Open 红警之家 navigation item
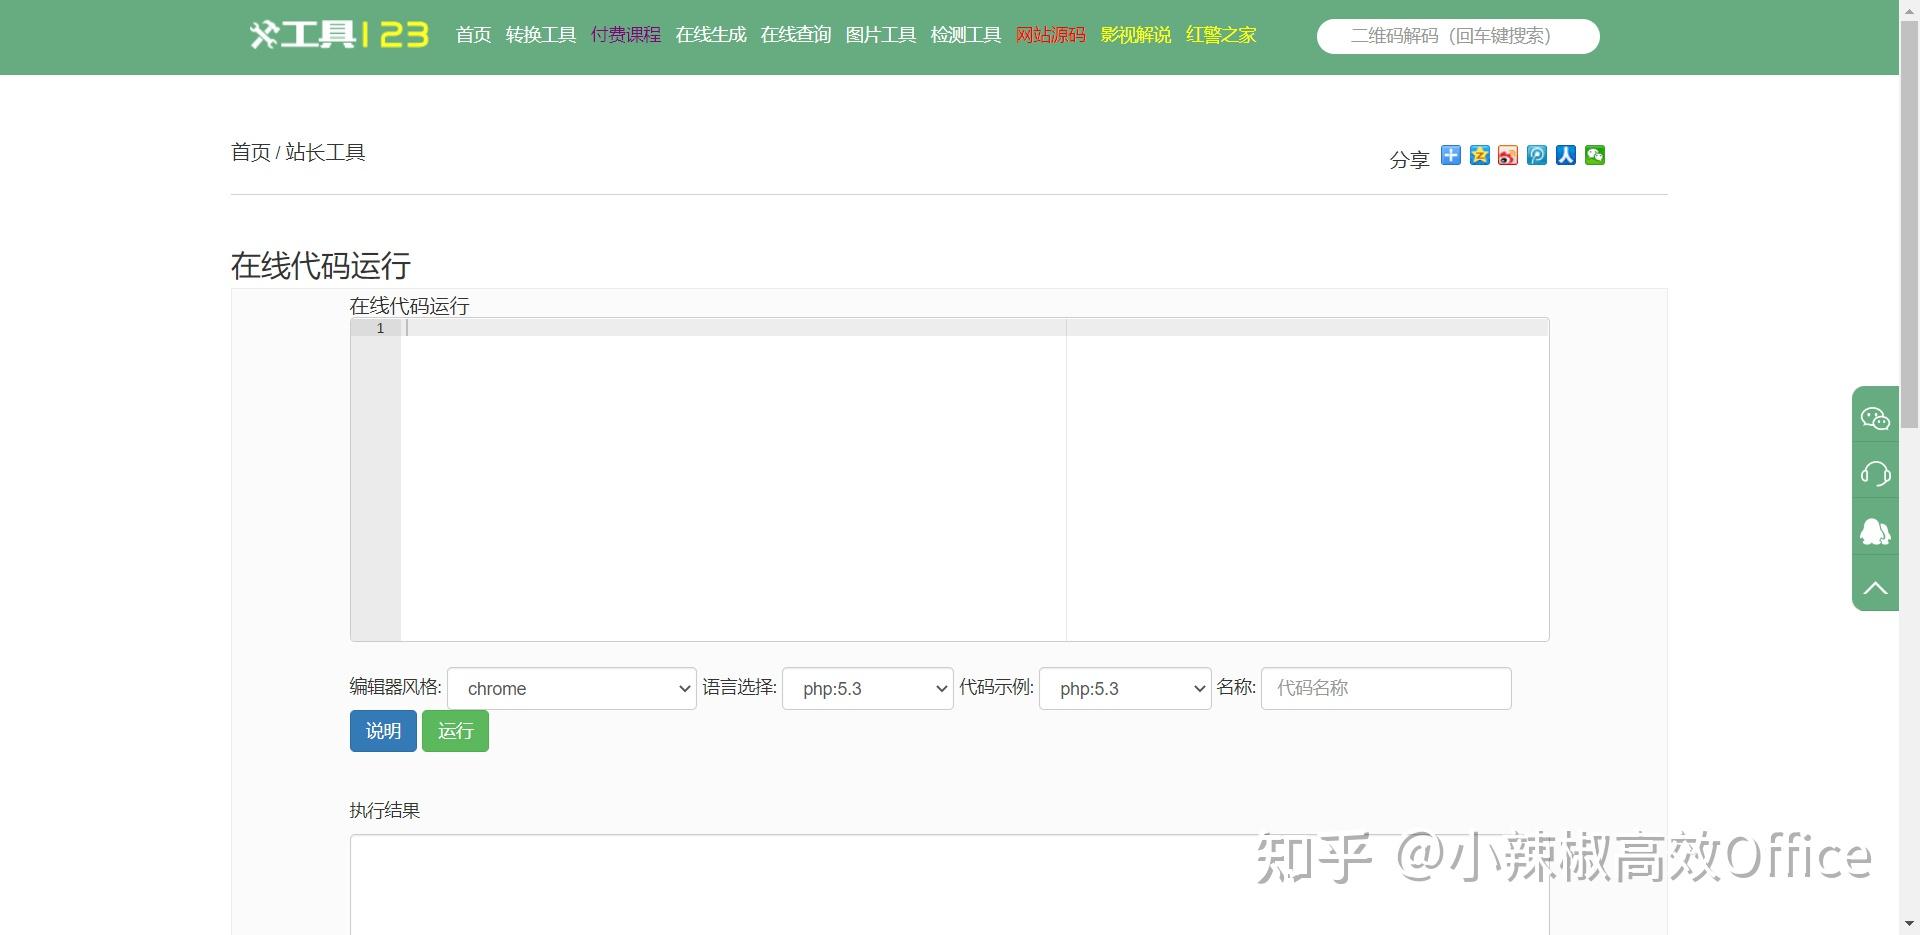 1221,35
